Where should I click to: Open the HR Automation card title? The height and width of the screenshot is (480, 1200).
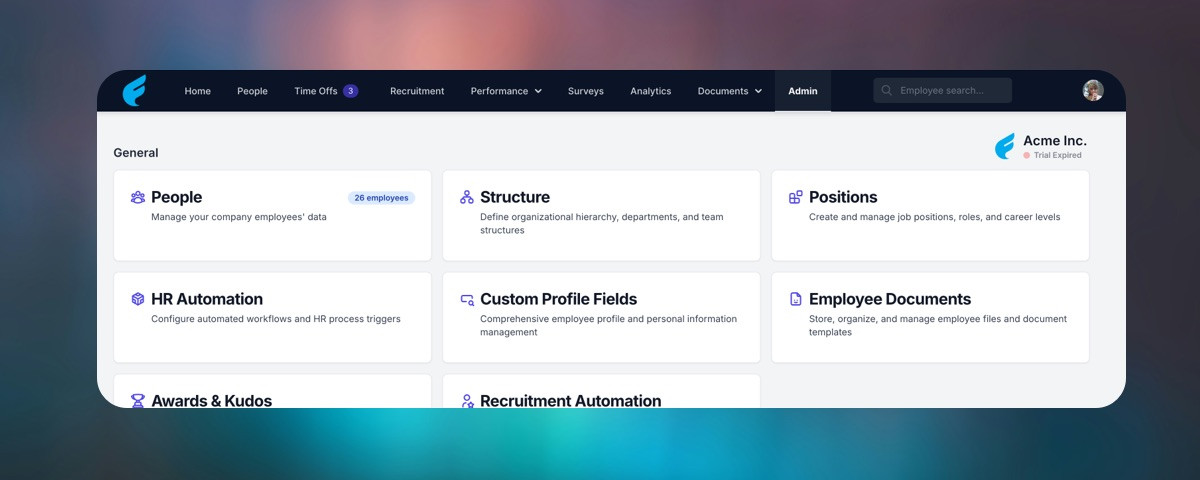click(207, 299)
